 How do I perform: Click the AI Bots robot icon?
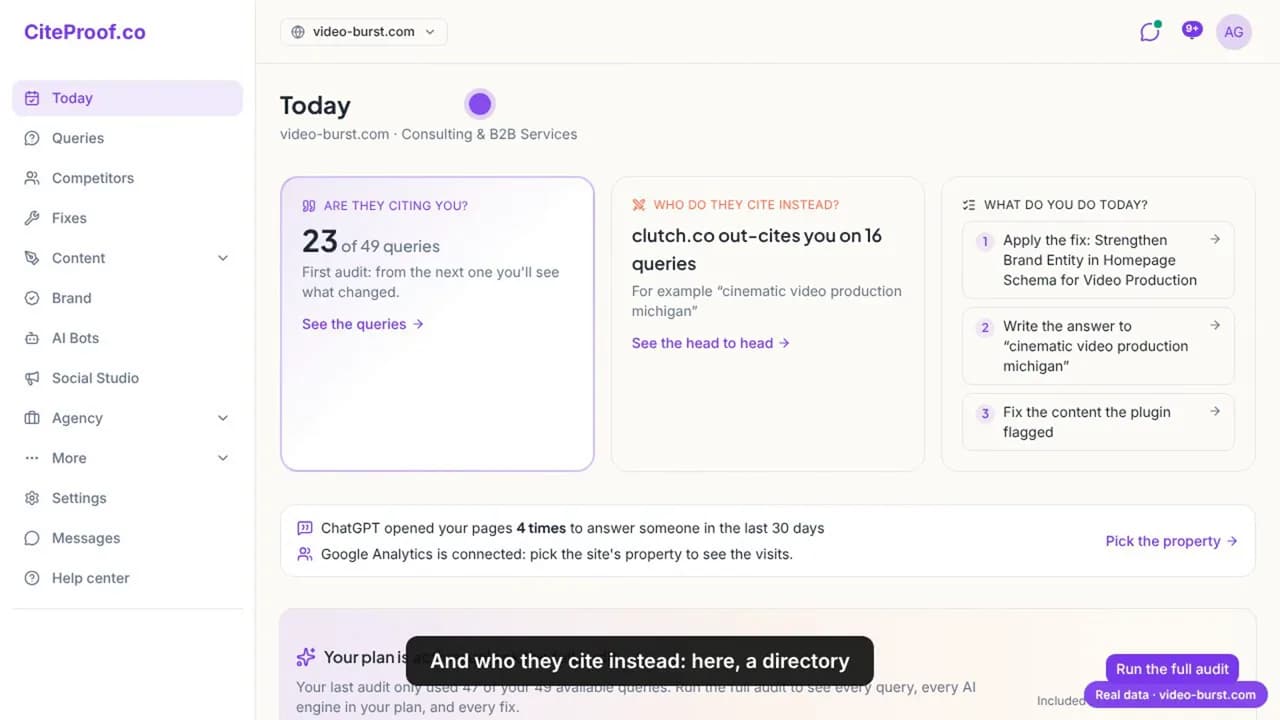pos(32,338)
